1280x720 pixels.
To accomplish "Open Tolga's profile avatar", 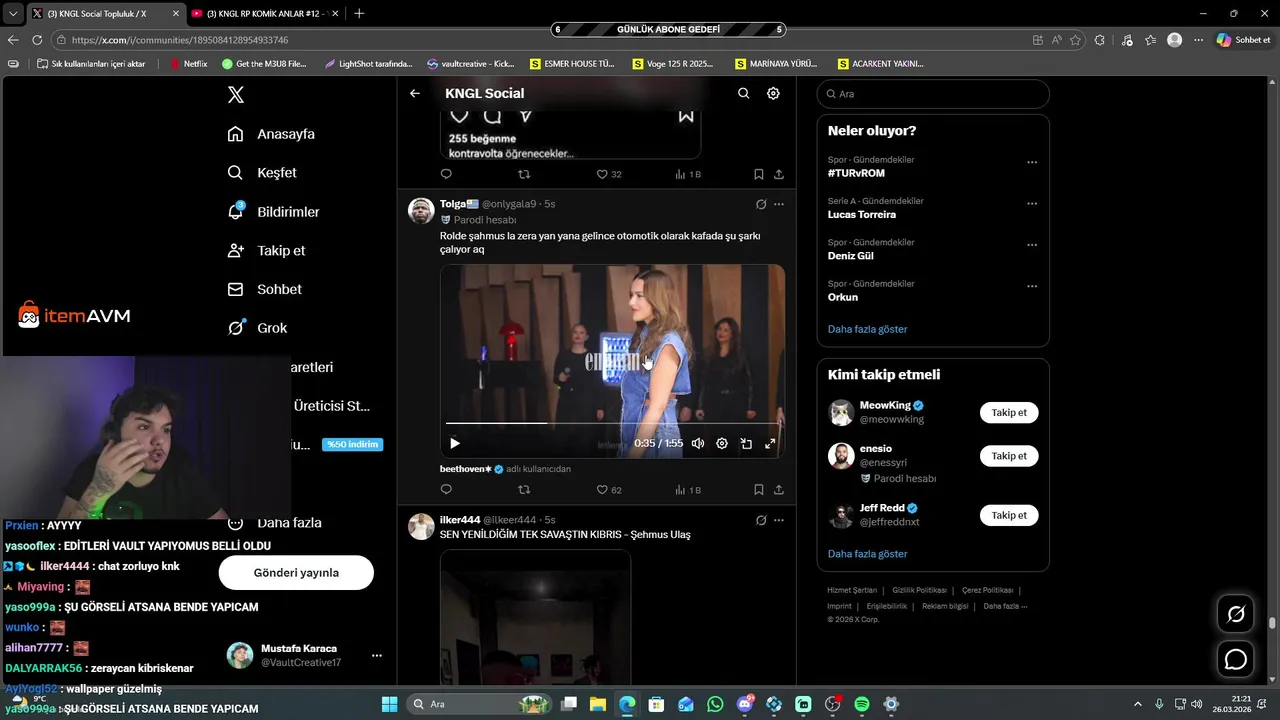I will [x=421, y=211].
